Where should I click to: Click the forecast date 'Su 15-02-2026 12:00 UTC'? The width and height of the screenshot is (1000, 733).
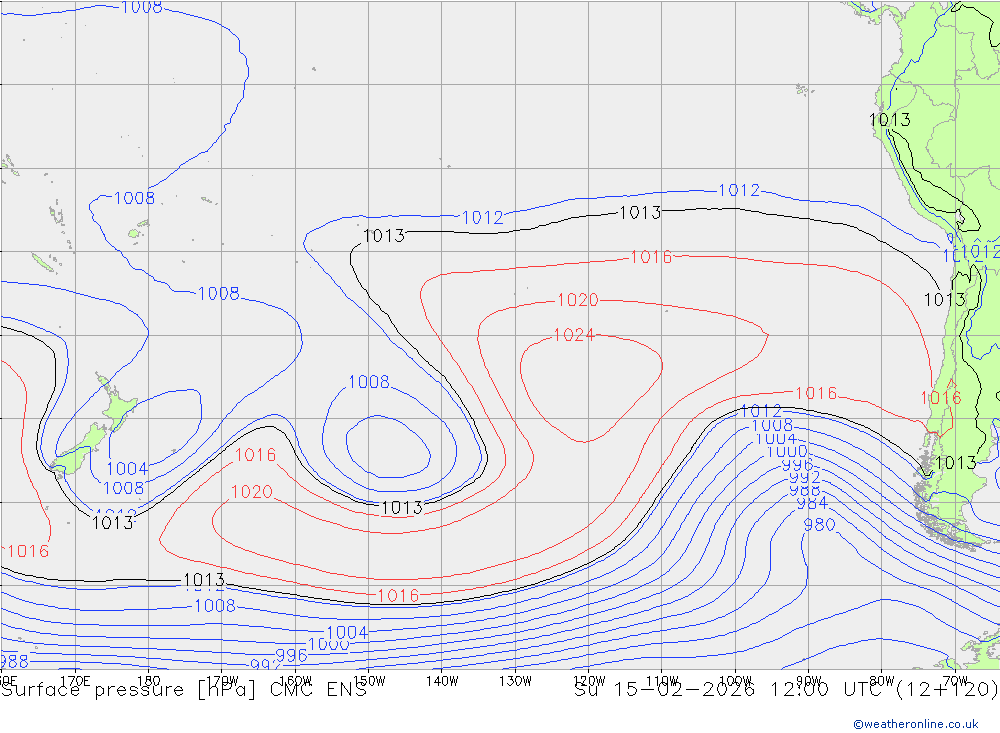tap(732, 690)
